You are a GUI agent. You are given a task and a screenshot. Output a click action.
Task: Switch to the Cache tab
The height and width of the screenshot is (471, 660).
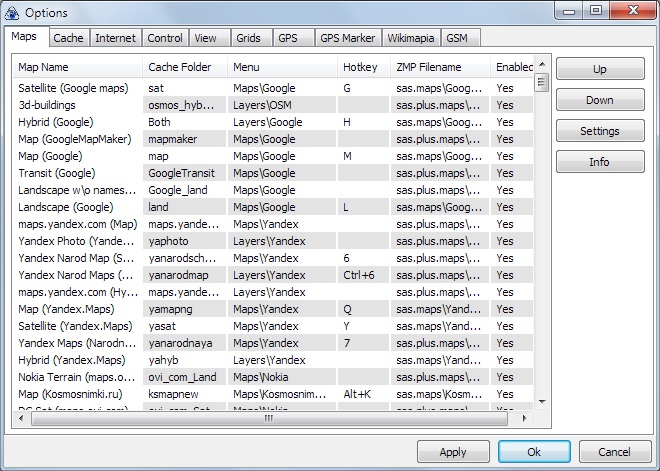(x=69, y=38)
